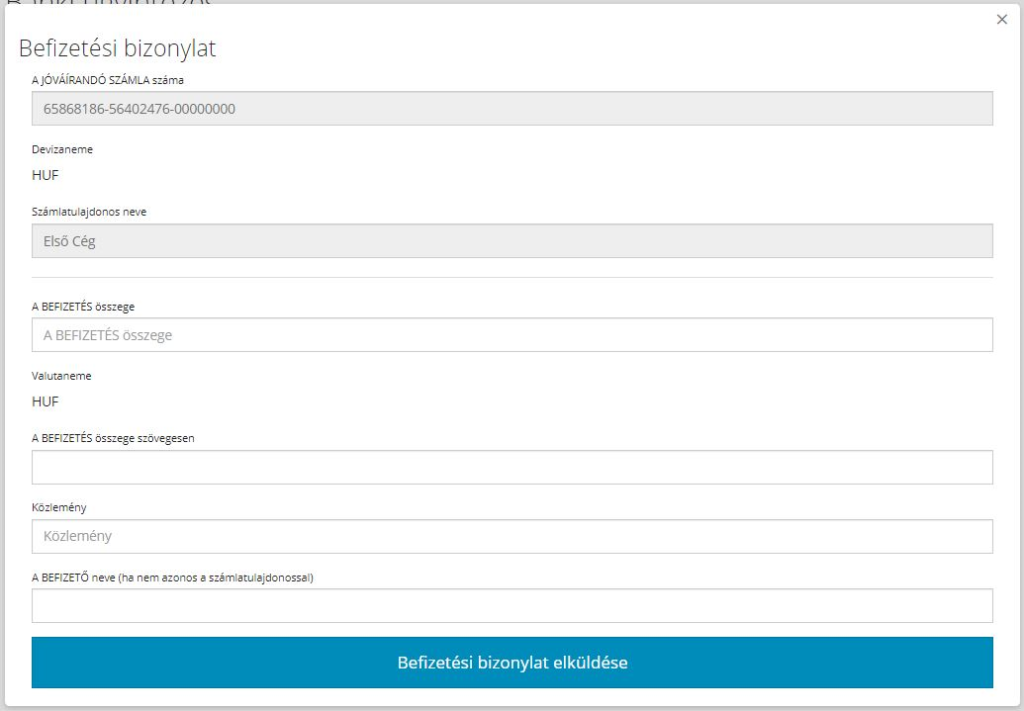This screenshot has width=1024, height=711.
Task: Click the A JÓVÁÍRANDÓ SZÁMLA száma label
Action: point(108,78)
